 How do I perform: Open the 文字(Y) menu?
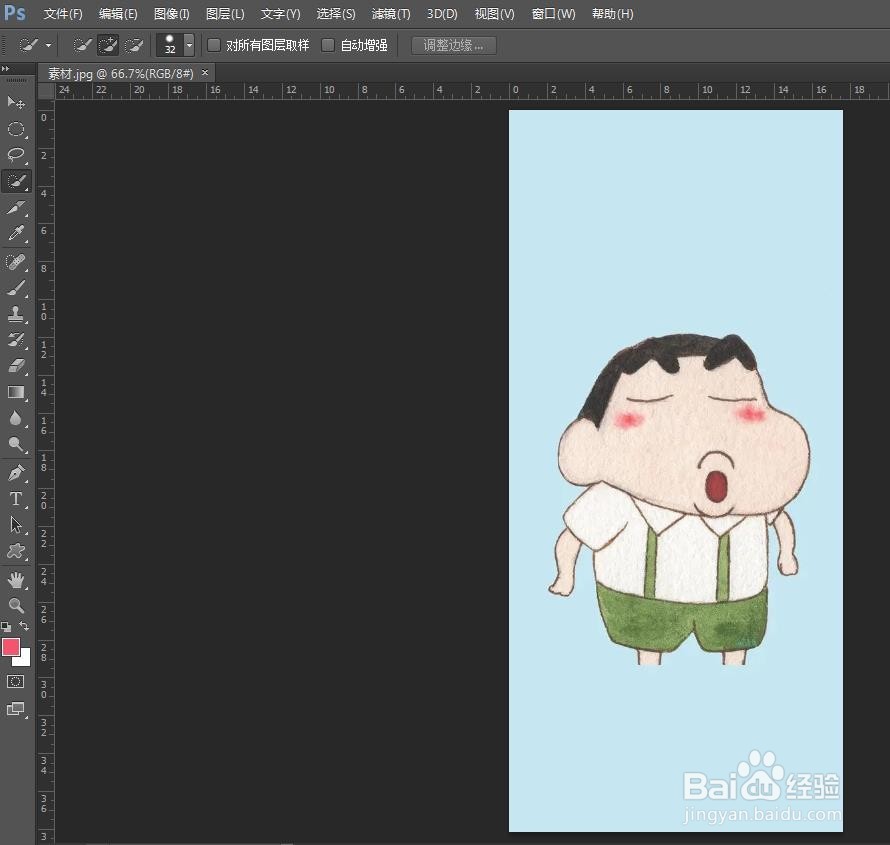pos(280,14)
